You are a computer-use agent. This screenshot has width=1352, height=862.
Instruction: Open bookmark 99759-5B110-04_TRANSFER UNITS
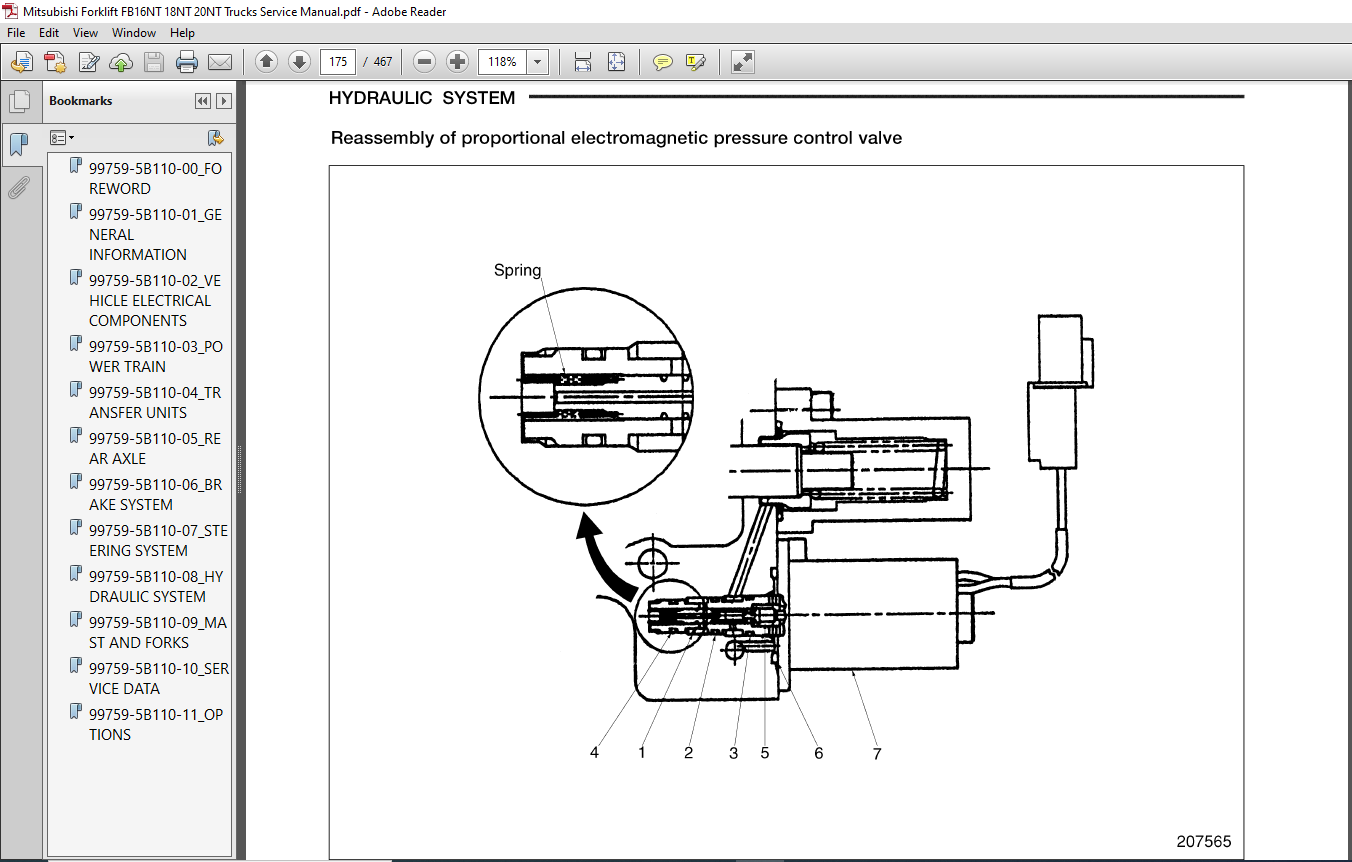click(x=155, y=403)
